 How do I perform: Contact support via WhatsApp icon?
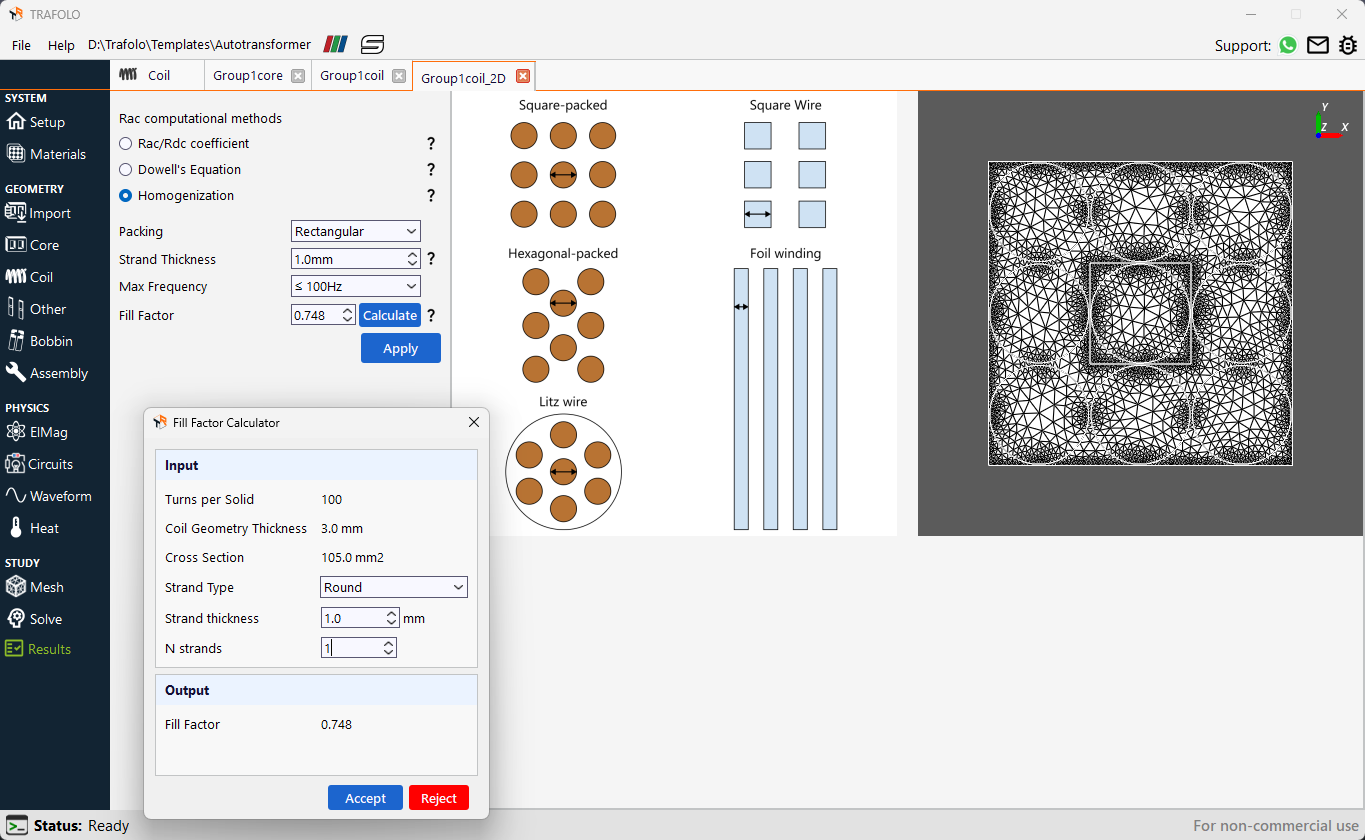tap(1288, 45)
